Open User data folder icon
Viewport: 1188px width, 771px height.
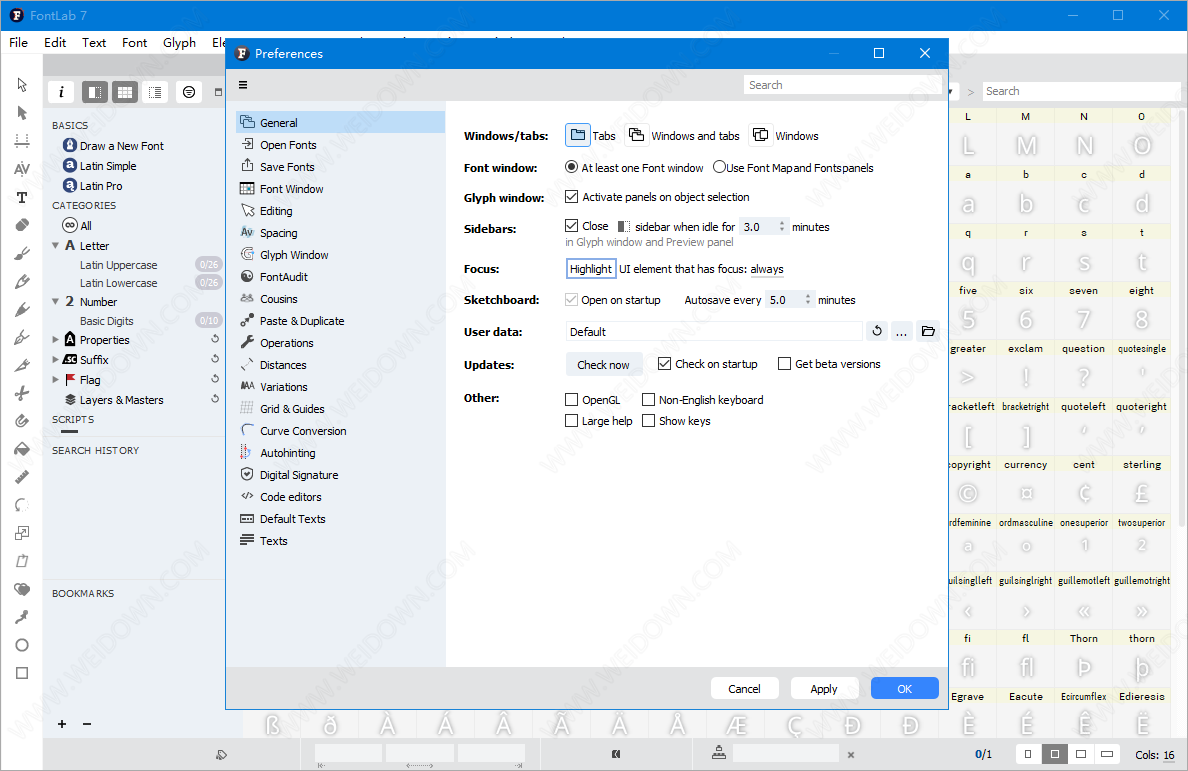tap(928, 331)
